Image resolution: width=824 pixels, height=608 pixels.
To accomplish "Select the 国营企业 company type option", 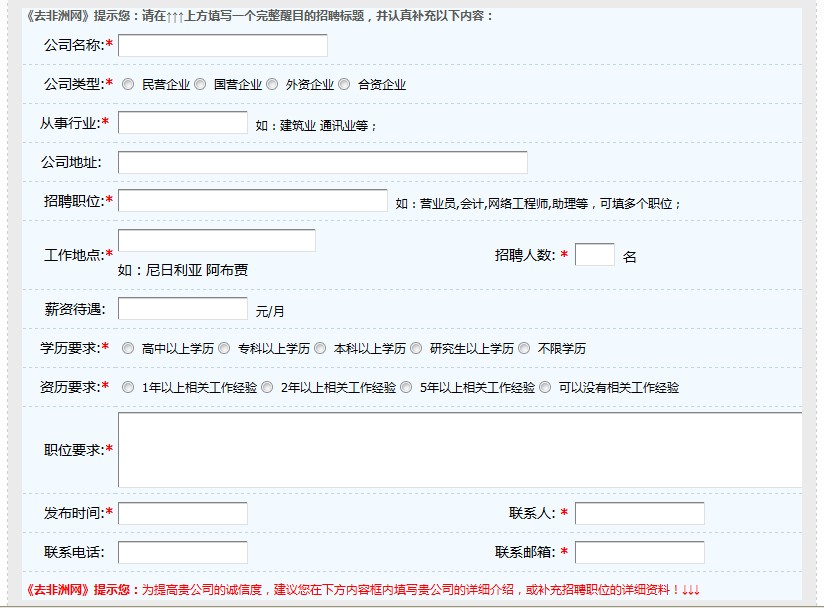I will click(202, 83).
